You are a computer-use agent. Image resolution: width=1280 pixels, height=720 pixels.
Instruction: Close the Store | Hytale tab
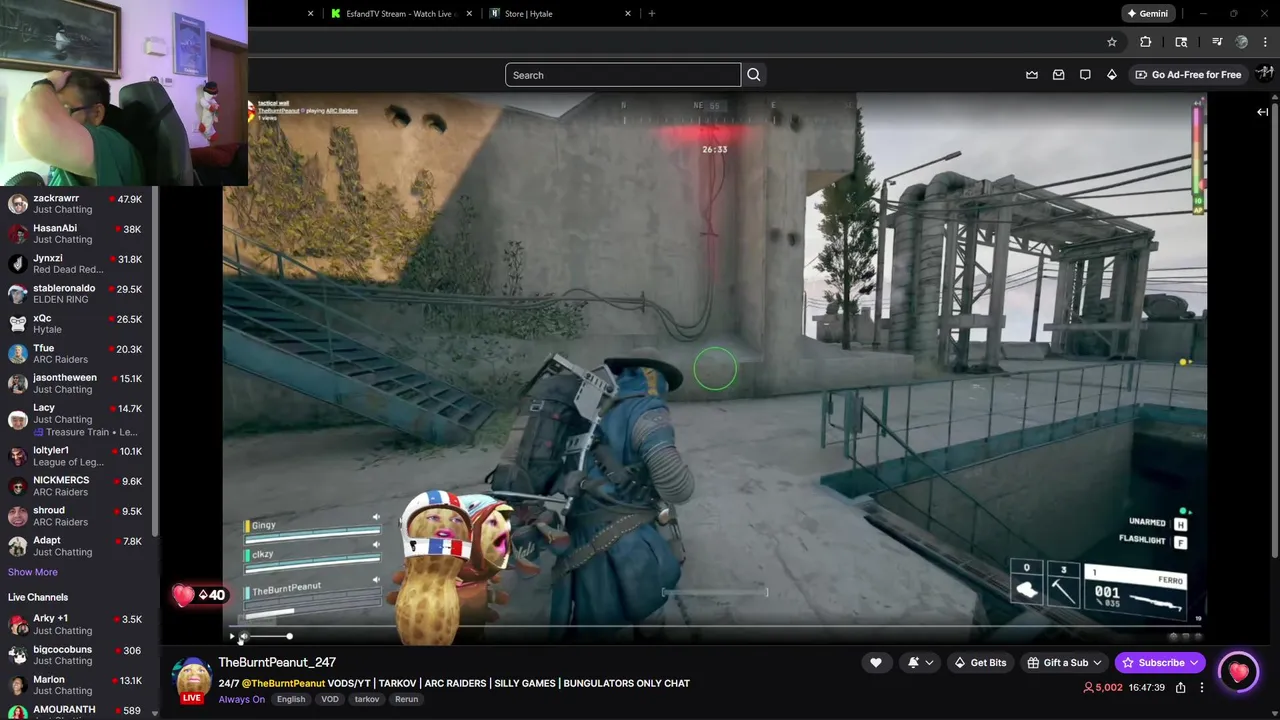(628, 13)
